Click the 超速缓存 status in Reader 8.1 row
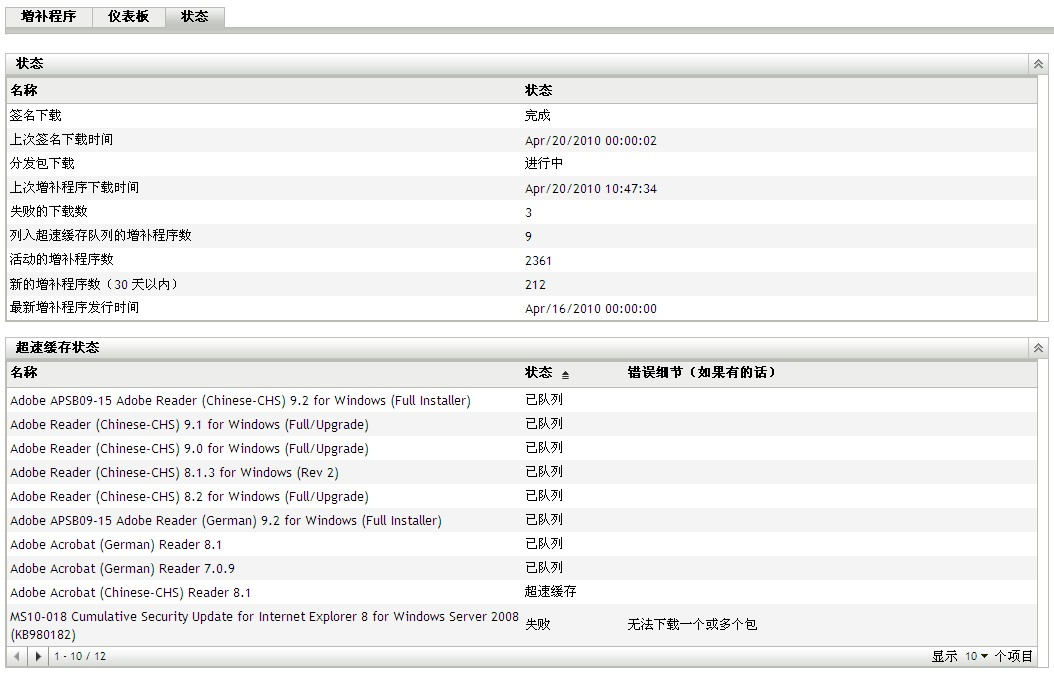 pos(551,592)
